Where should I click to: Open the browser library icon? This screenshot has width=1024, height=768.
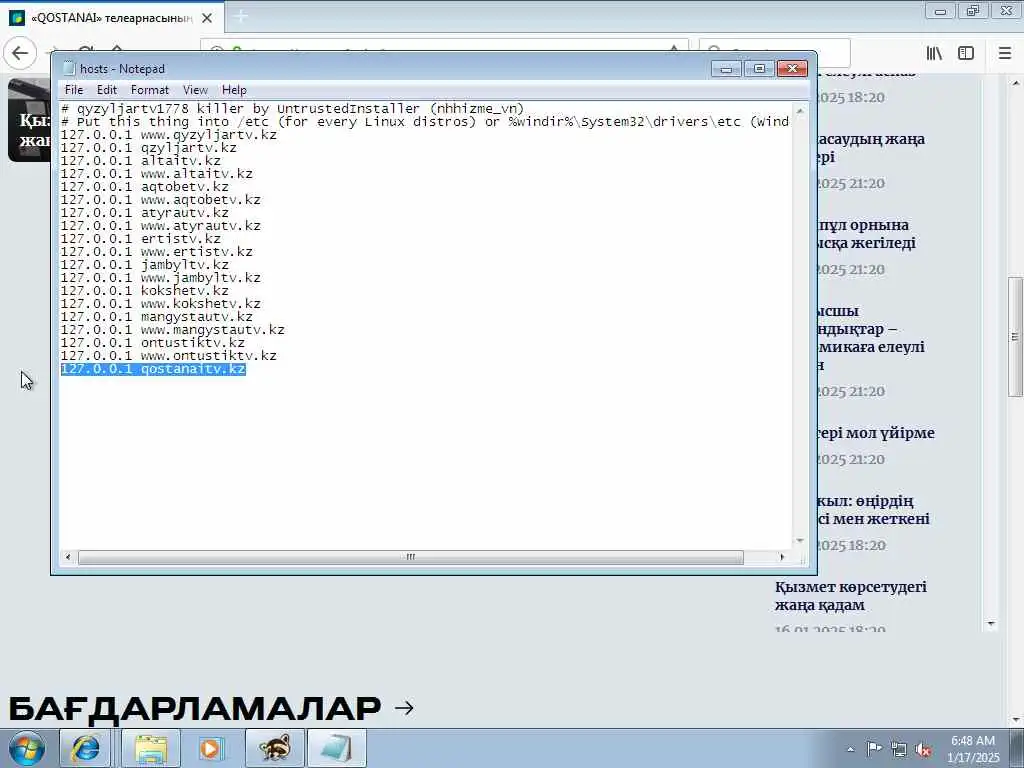tap(934, 53)
